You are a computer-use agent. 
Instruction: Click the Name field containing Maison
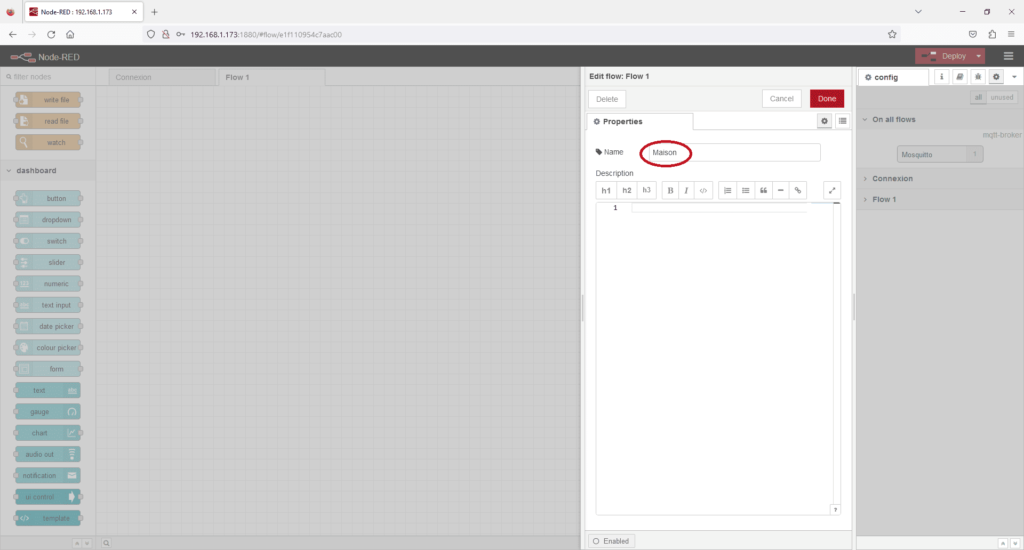730,152
